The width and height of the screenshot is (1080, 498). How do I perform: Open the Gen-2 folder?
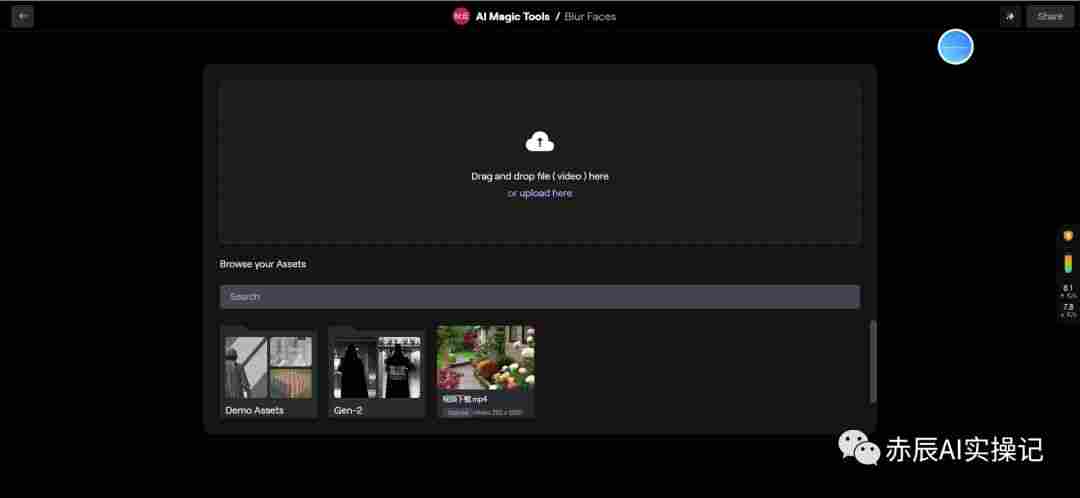tap(377, 372)
